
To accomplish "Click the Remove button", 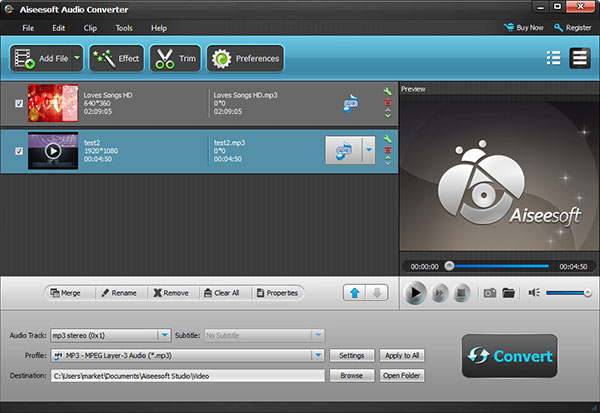I will 171,293.
